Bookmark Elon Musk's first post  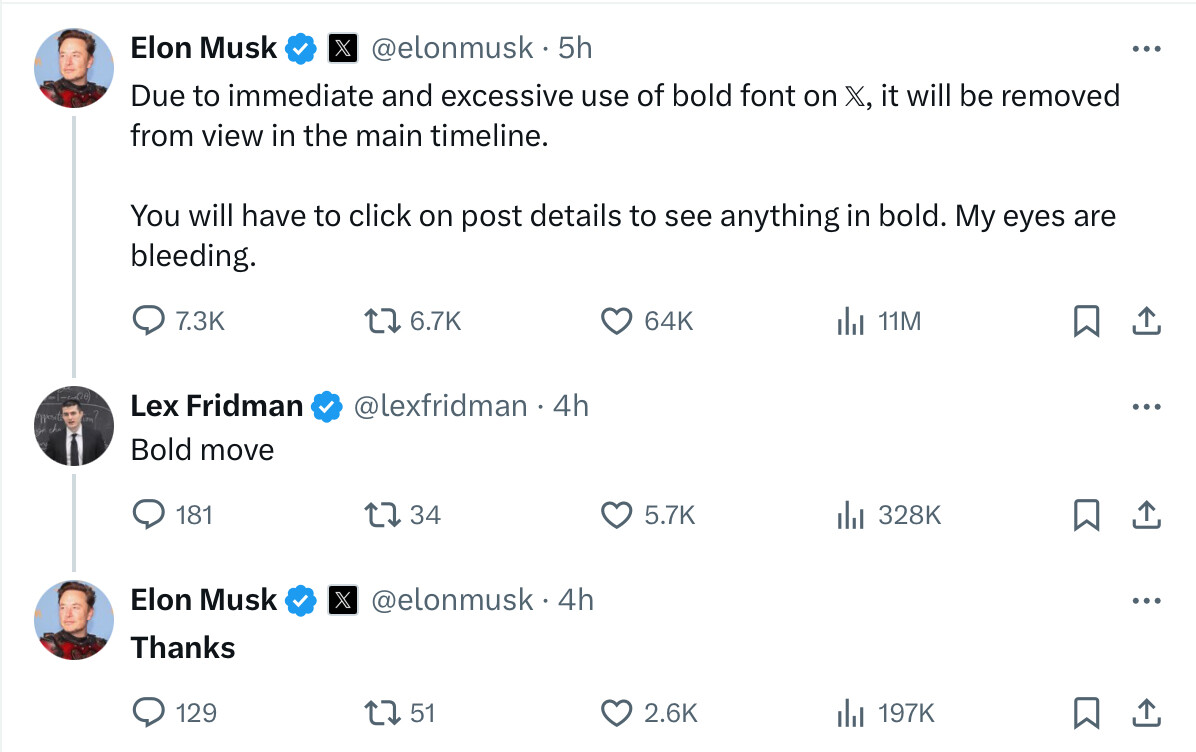click(x=1086, y=320)
